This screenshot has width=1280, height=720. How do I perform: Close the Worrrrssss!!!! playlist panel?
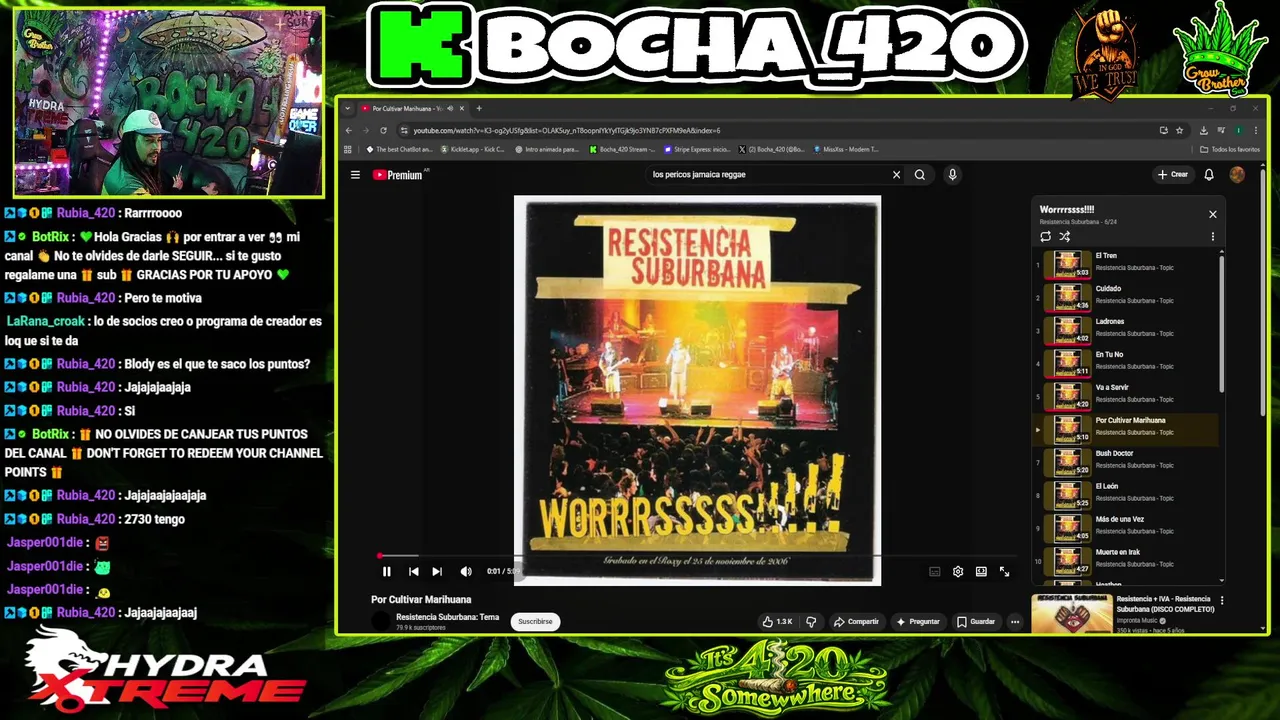pos(1213,214)
